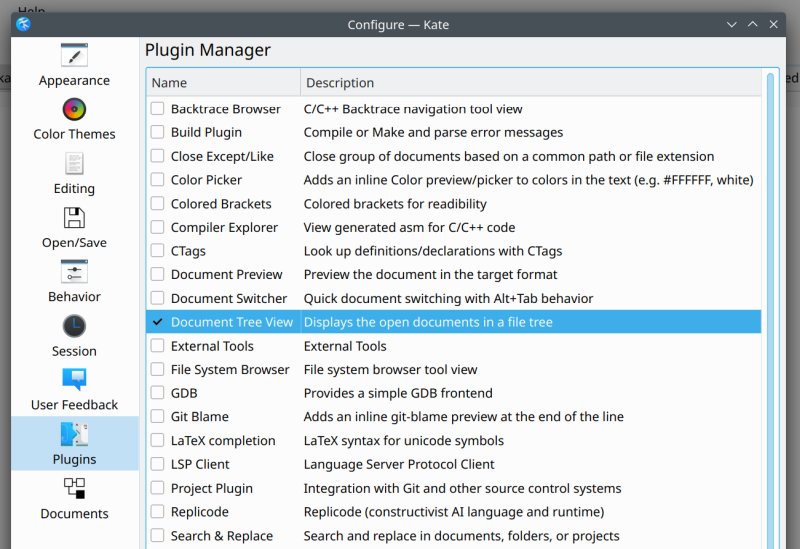
Task: Enable the Git Blame plugin checkbox
Action: pyautogui.click(x=157, y=417)
